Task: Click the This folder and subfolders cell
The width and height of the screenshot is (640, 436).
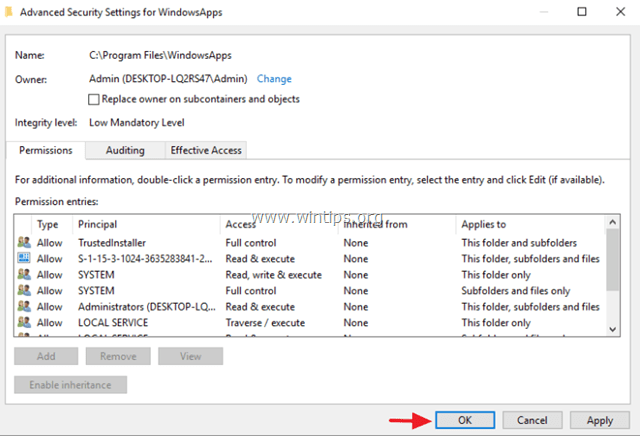Action: pyautogui.click(x=519, y=243)
